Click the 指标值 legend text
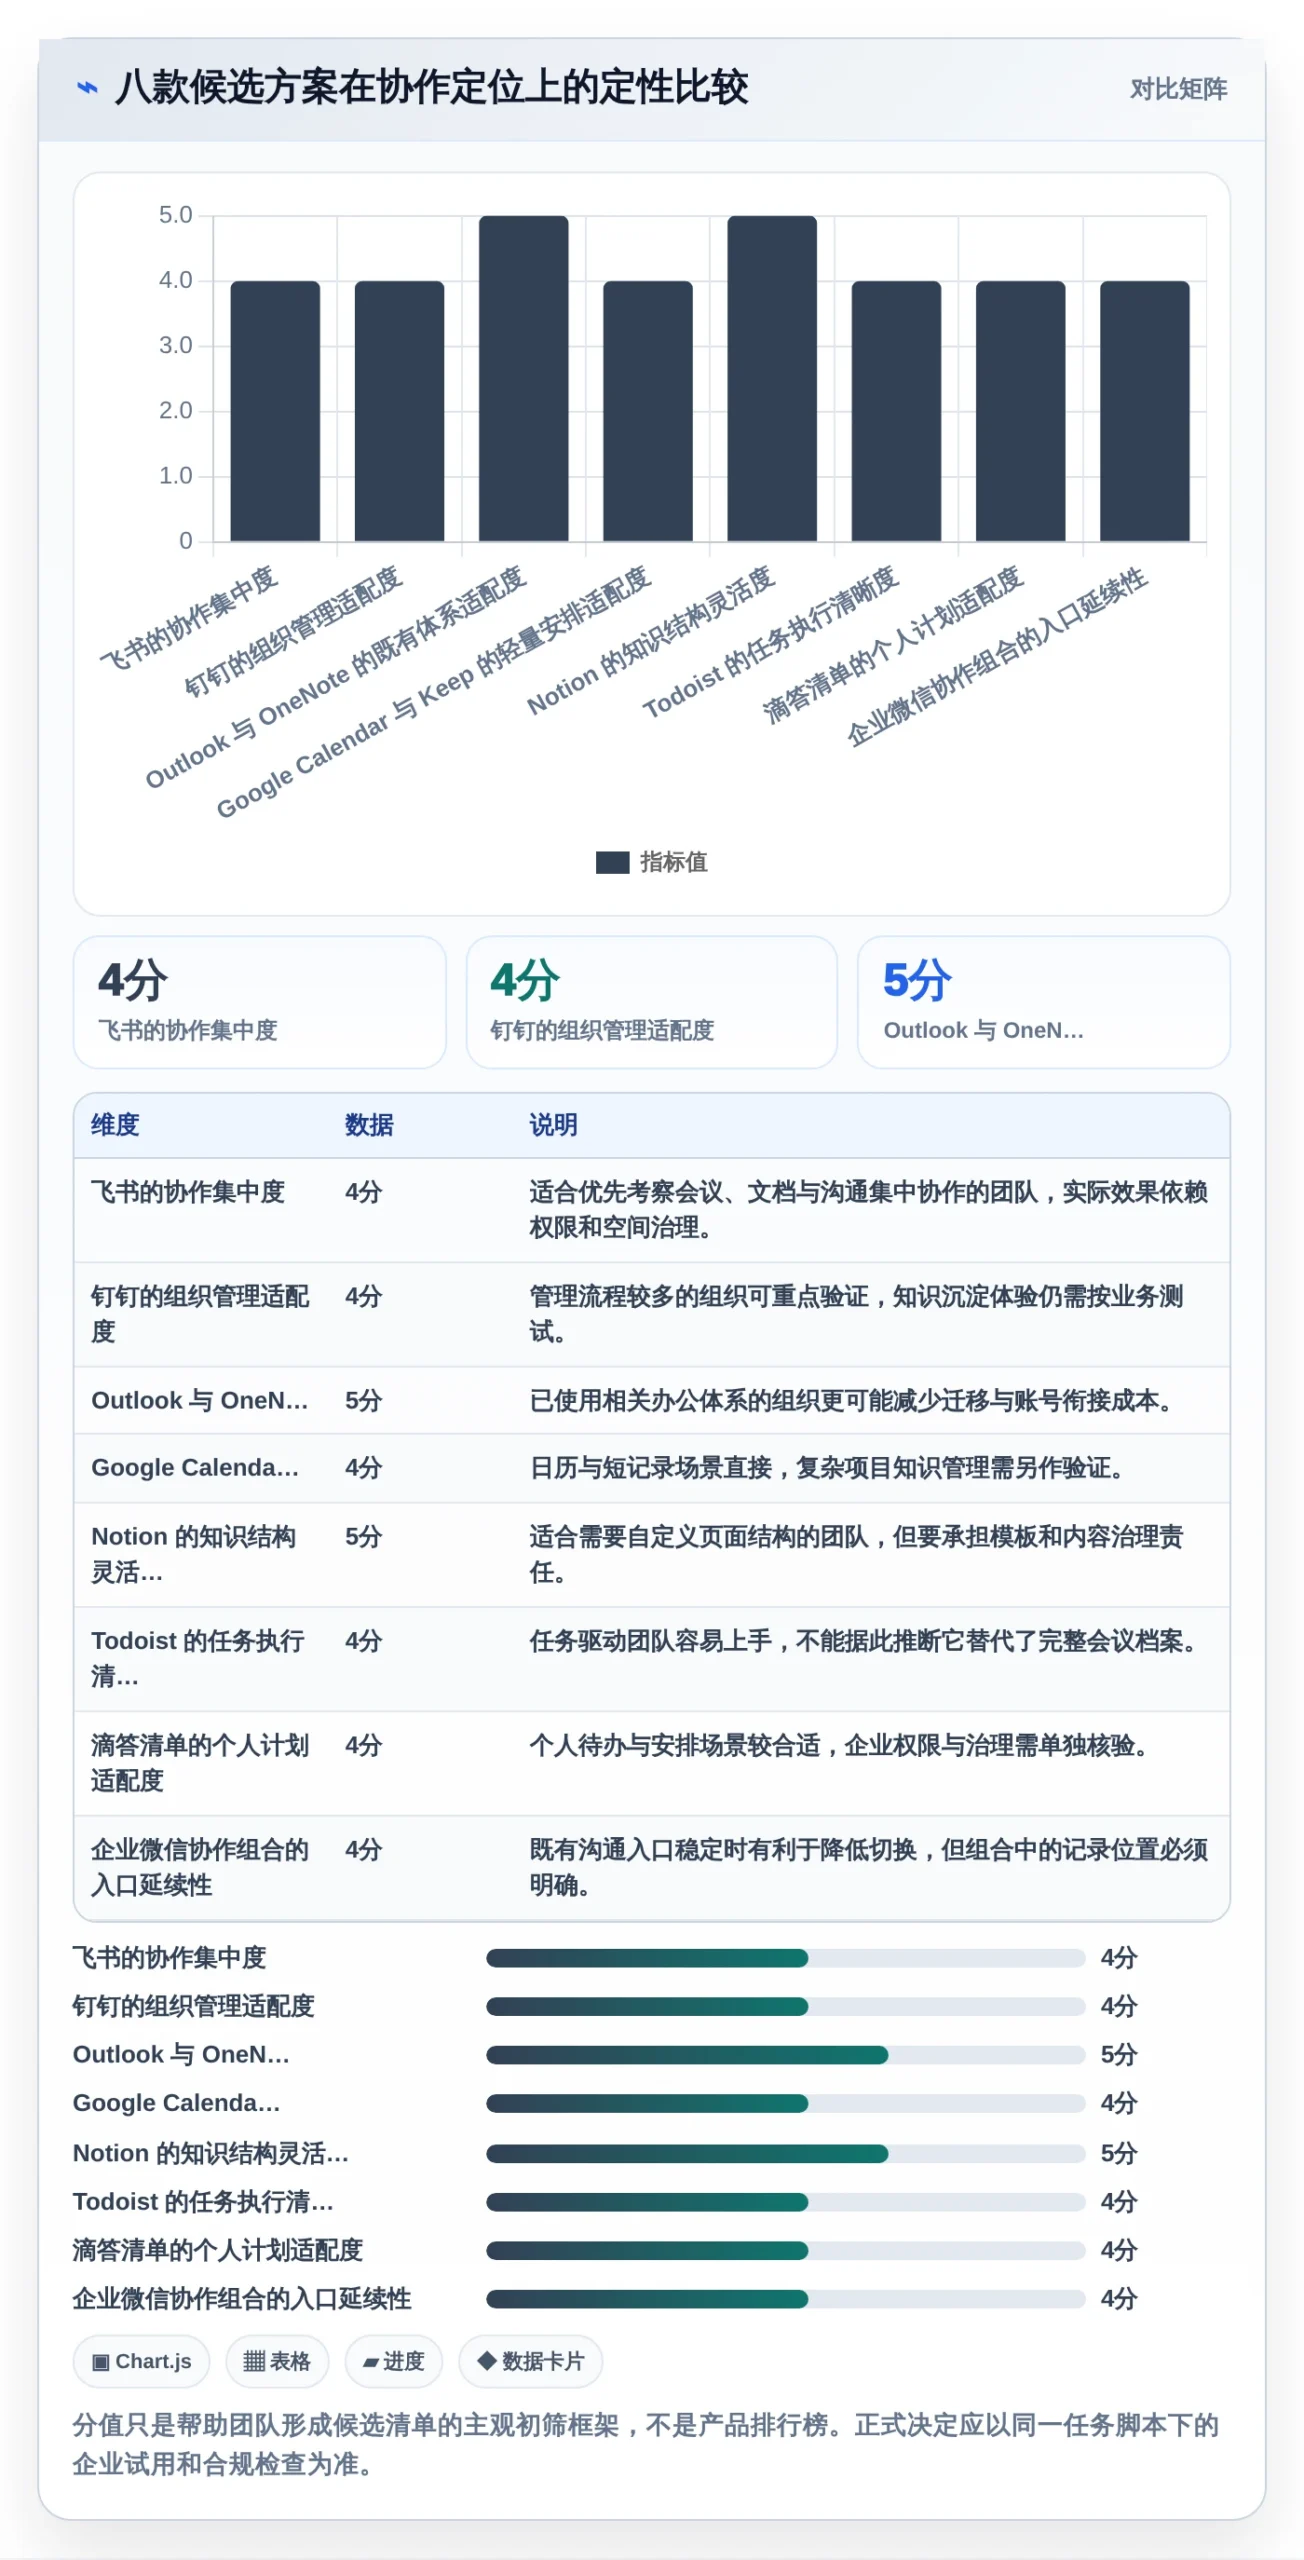1304x2560 pixels. pos(673,862)
